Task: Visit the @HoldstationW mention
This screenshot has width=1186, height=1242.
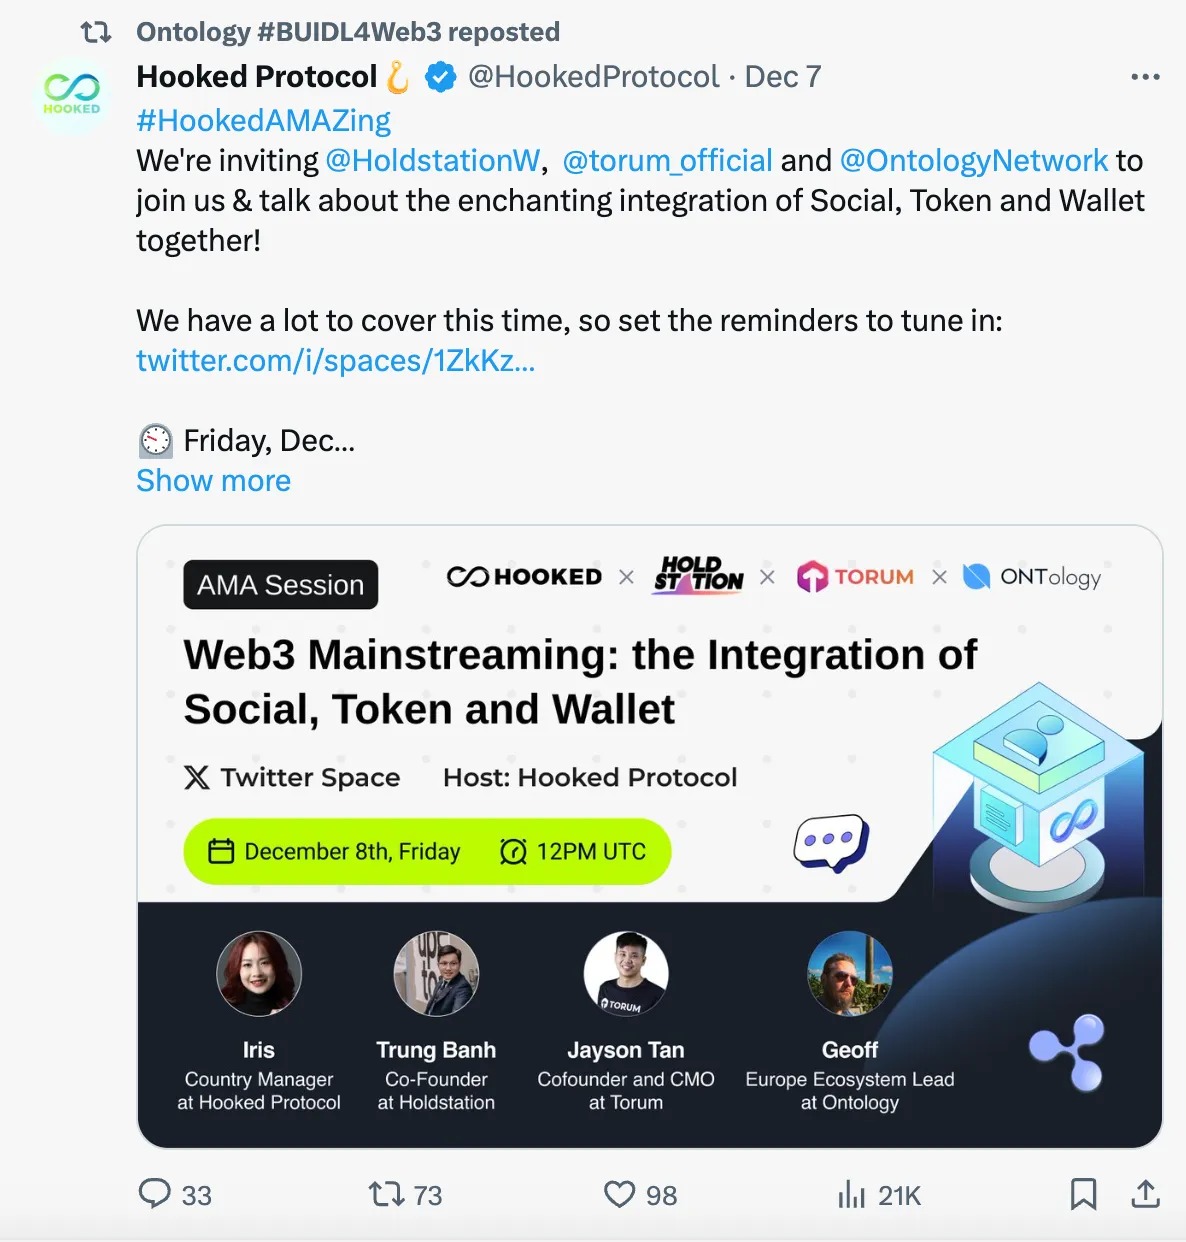Action: point(432,161)
